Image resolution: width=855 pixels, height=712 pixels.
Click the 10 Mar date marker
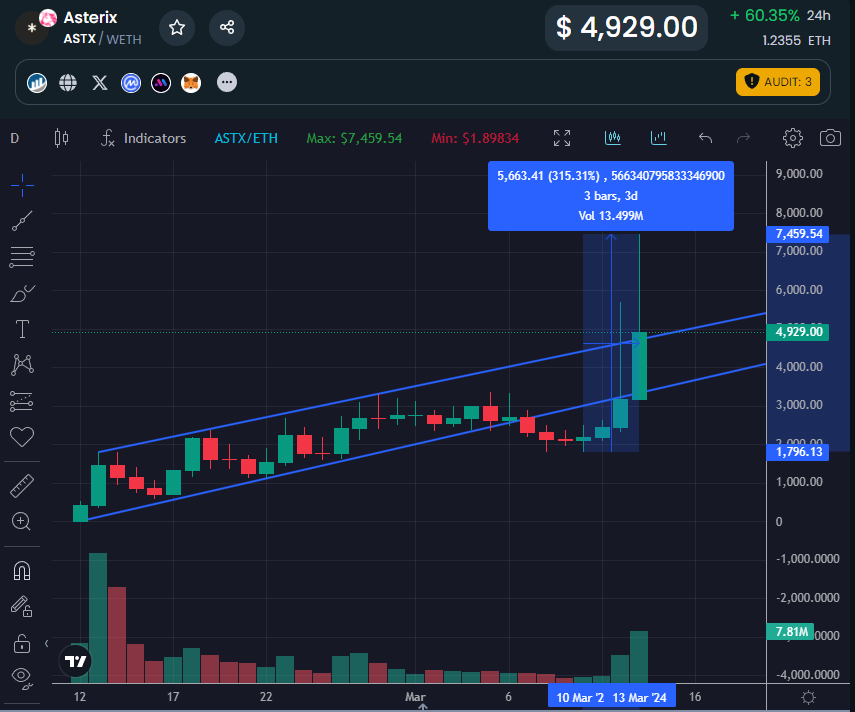coord(579,698)
